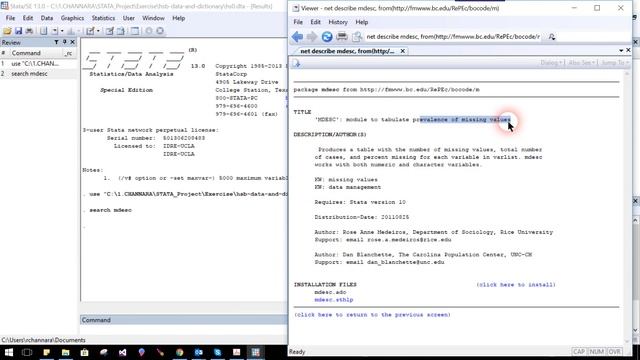Toggle the Review panel pin icon

point(64,42)
